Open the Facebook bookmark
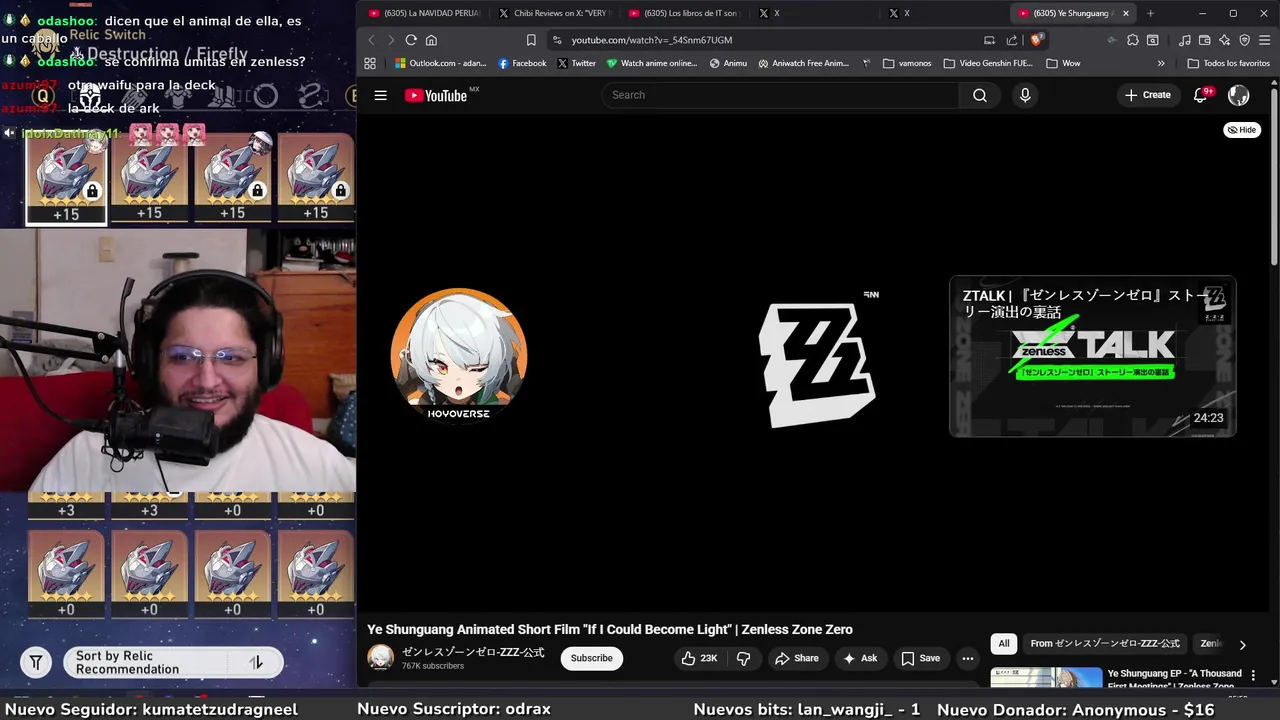The width and height of the screenshot is (1280, 720). click(522, 63)
